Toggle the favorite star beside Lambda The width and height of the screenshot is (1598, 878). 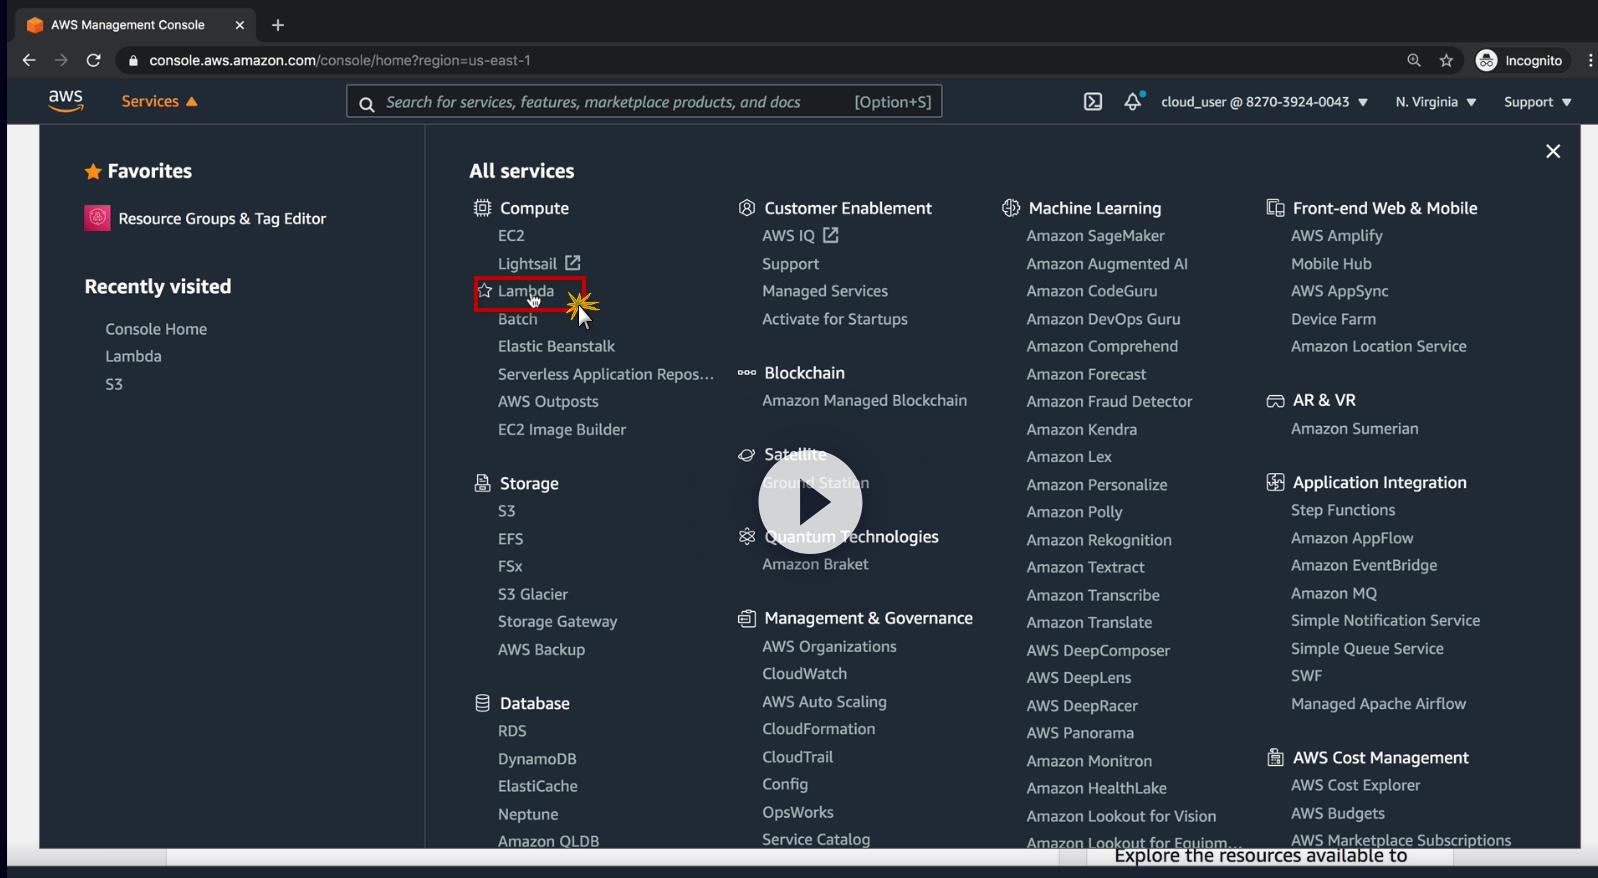tap(485, 290)
